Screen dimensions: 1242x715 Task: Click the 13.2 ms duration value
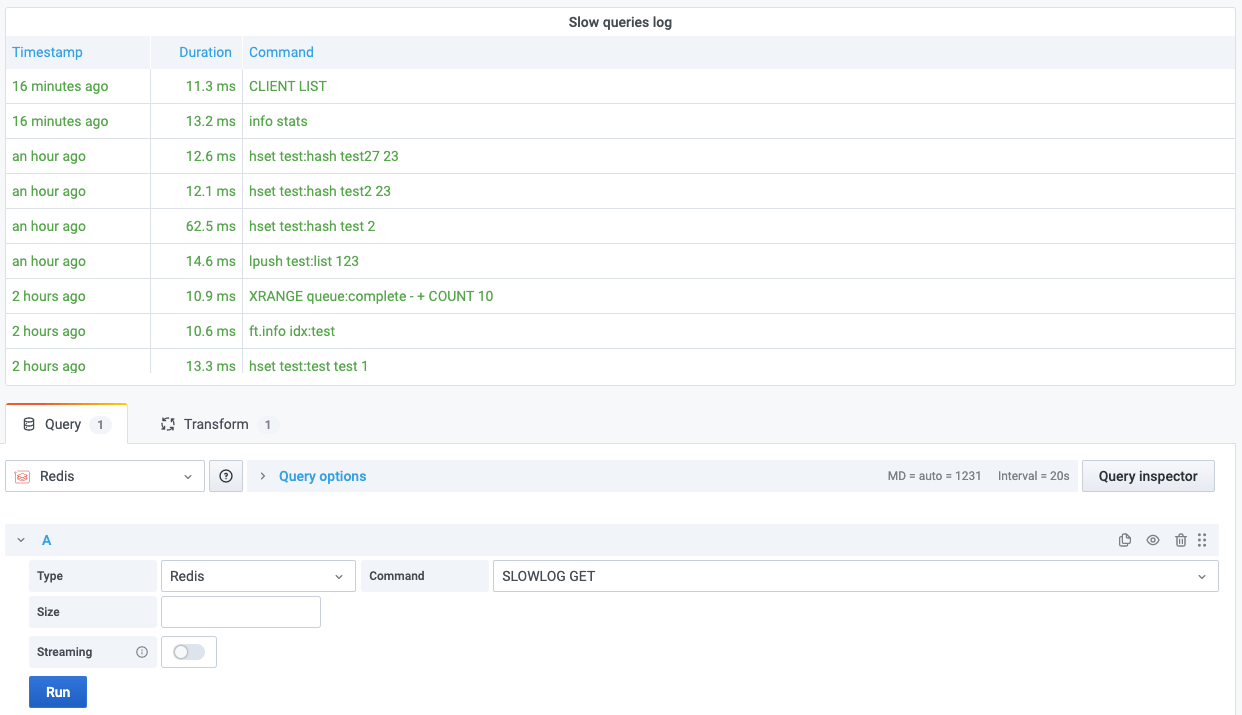pos(211,121)
